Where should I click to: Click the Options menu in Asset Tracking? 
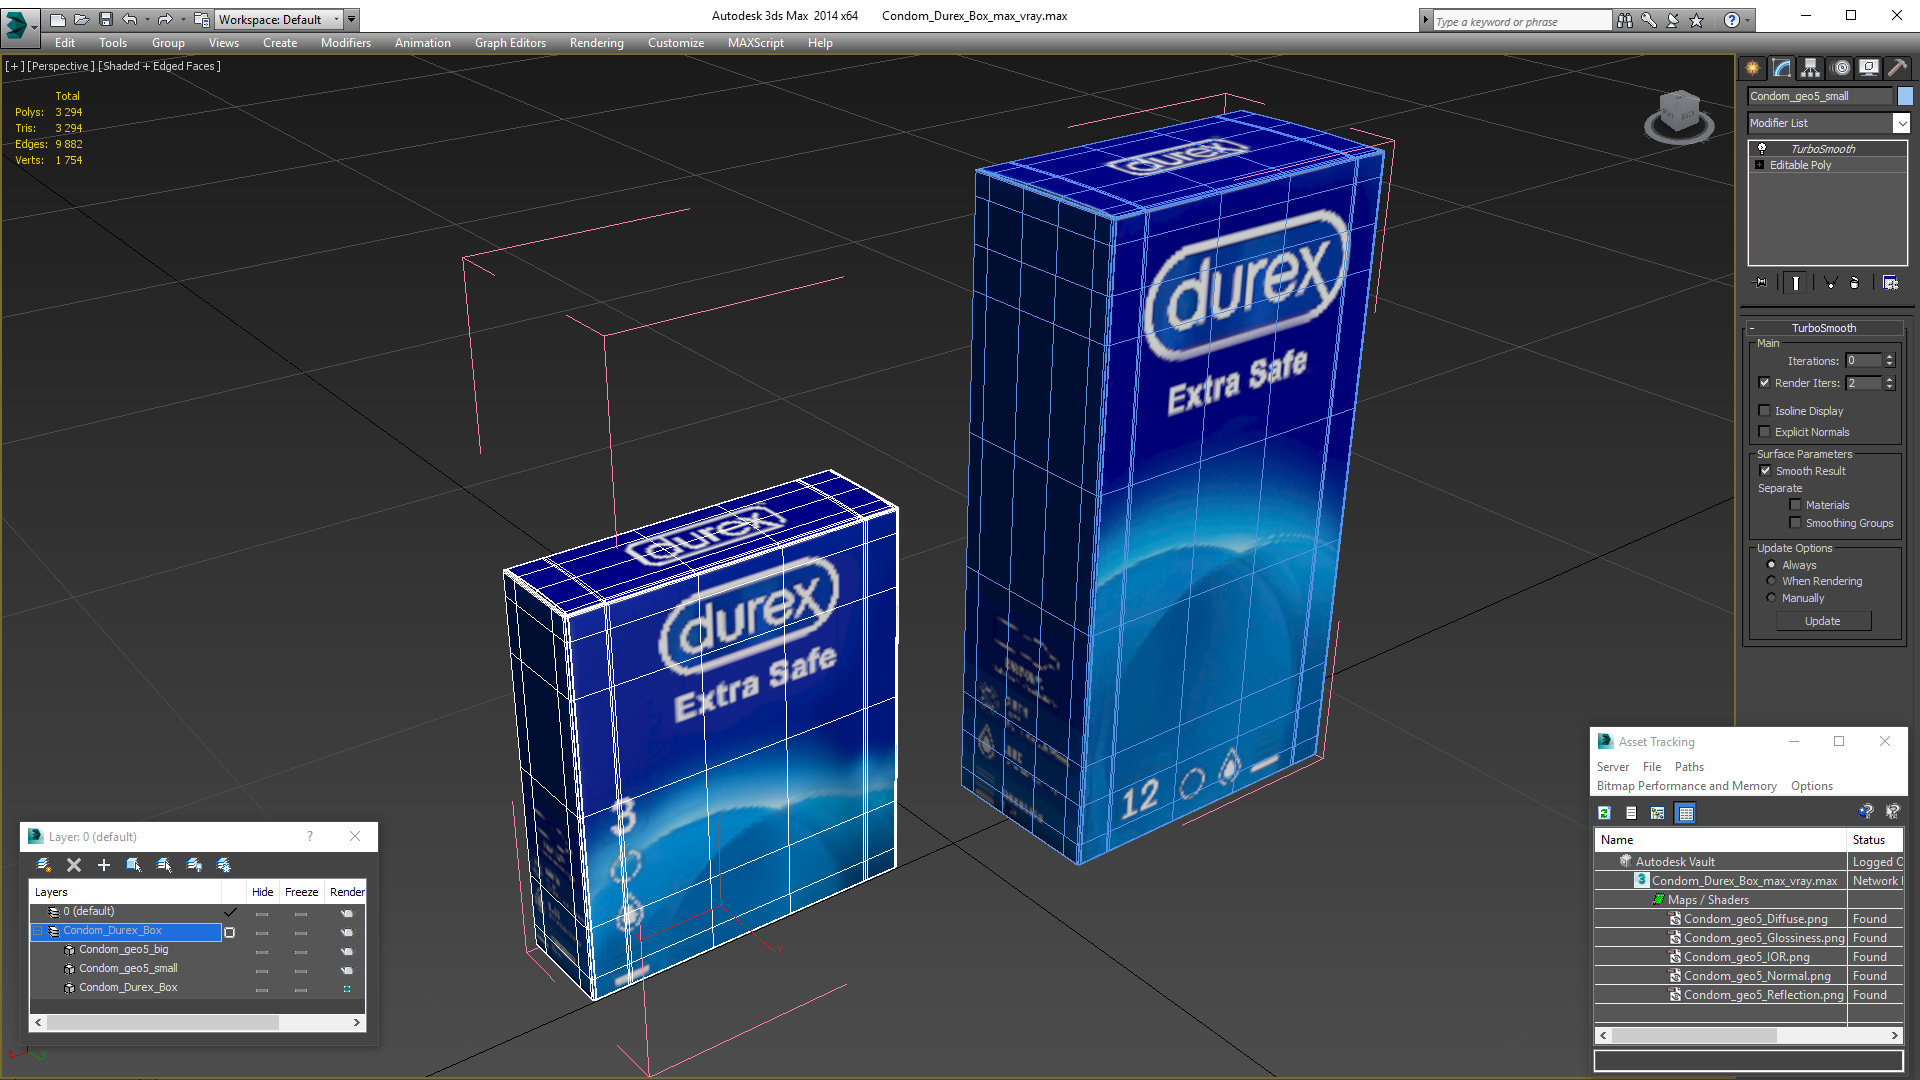point(1811,786)
